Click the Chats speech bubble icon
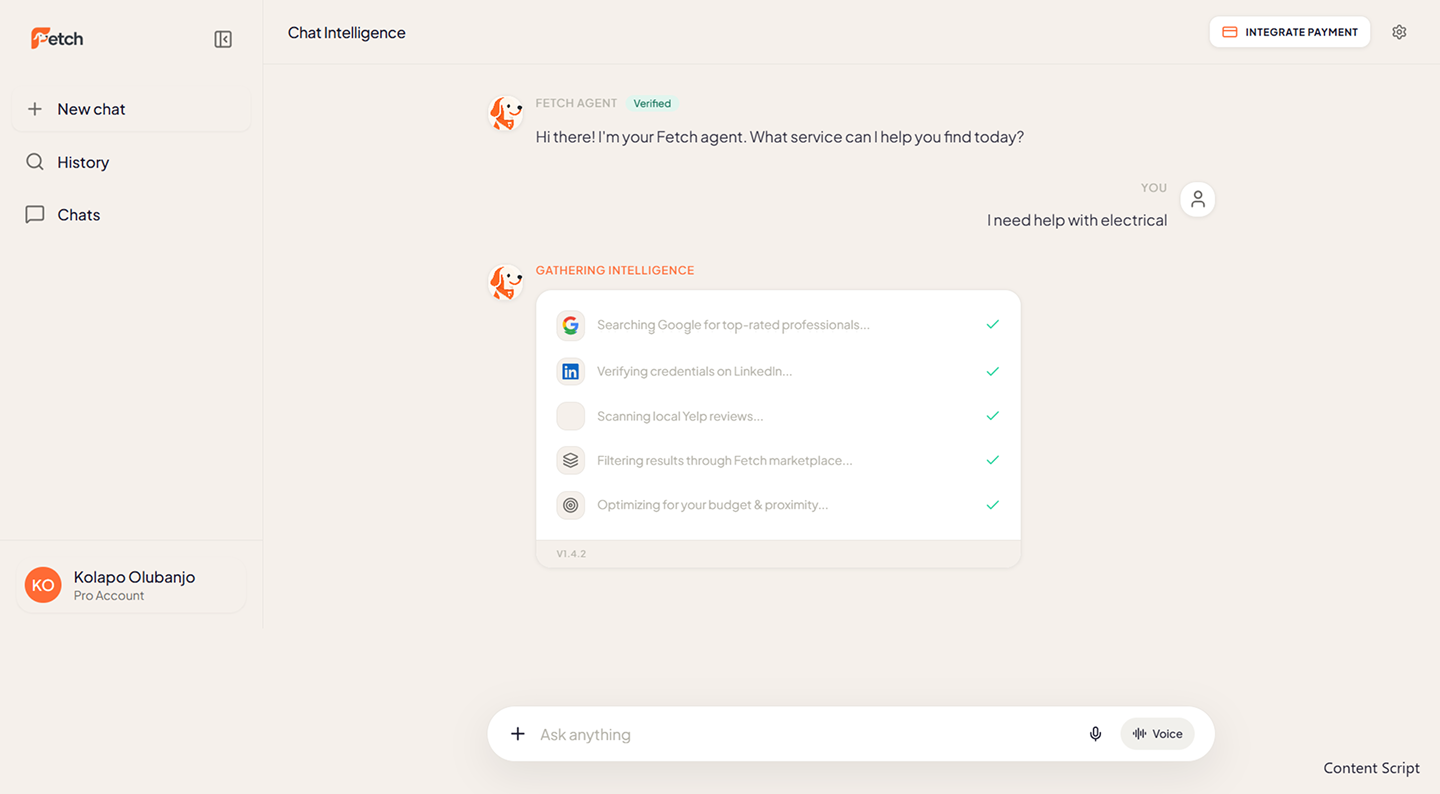1440x794 pixels. pos(35,215)
